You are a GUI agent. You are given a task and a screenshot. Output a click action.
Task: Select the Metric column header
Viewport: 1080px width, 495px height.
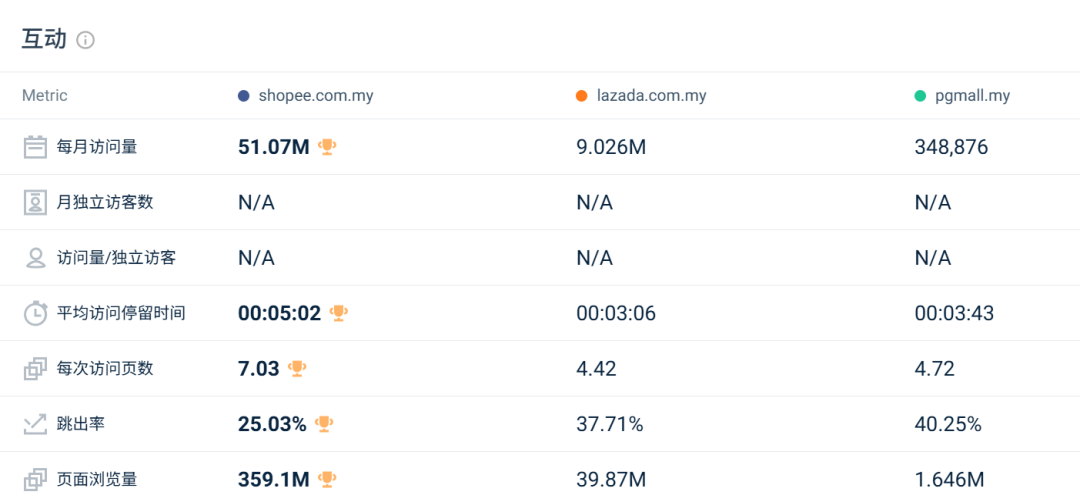click(x=45, y=96)
